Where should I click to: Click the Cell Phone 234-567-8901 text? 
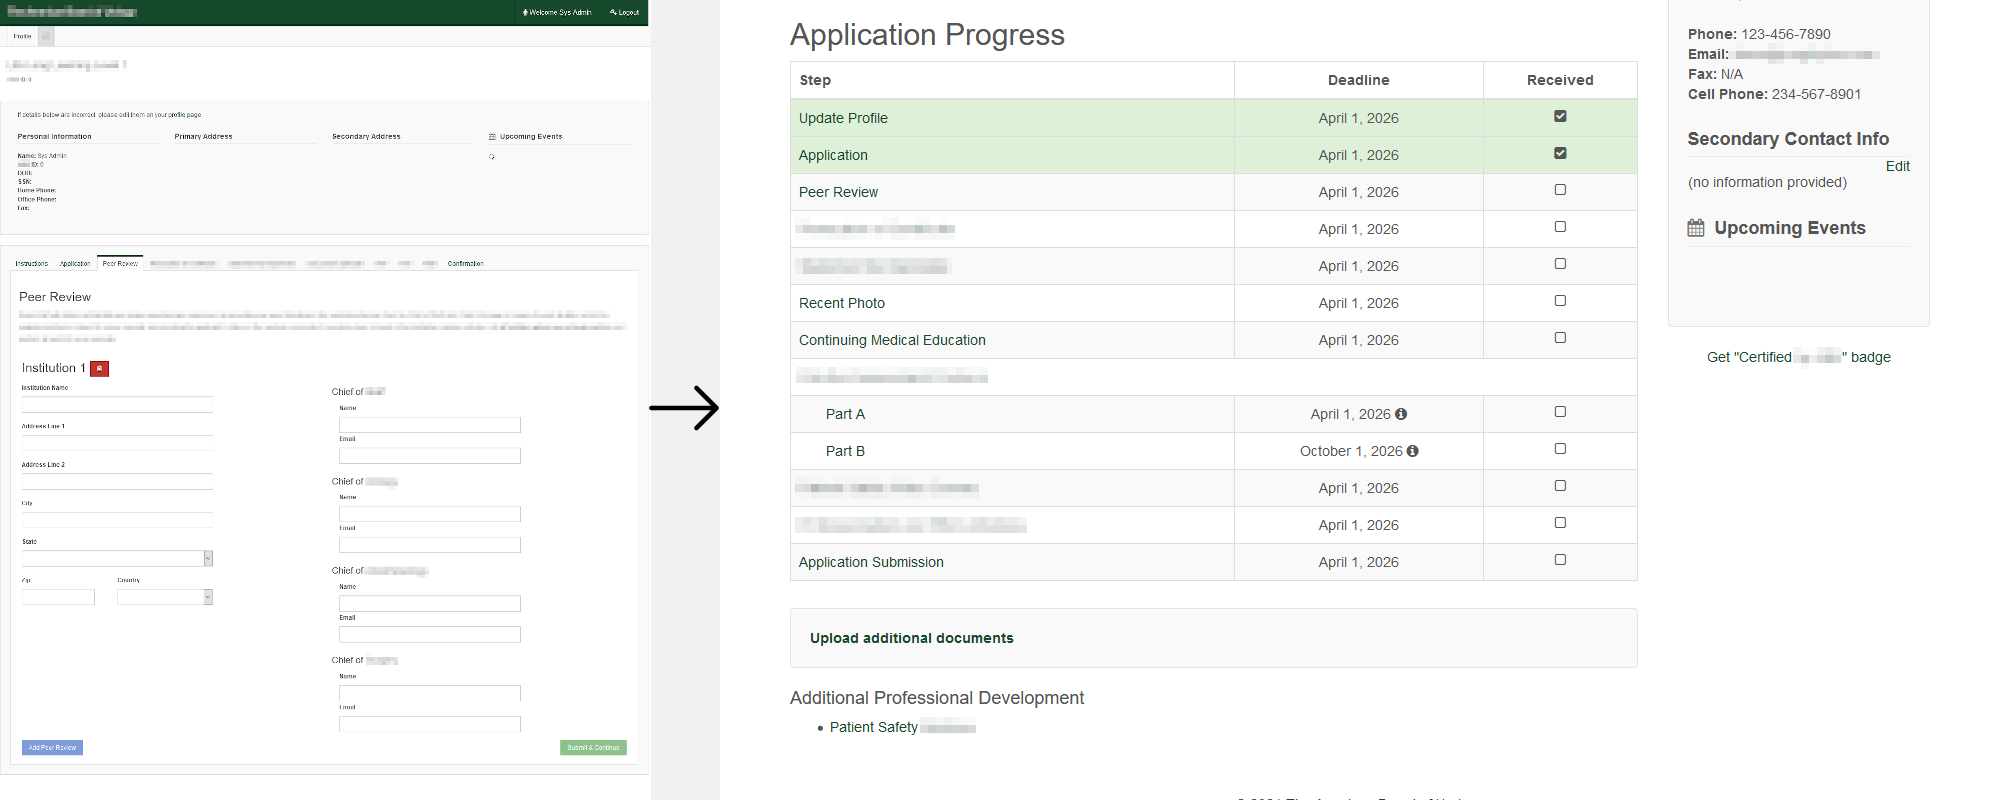coord(1816,94)
